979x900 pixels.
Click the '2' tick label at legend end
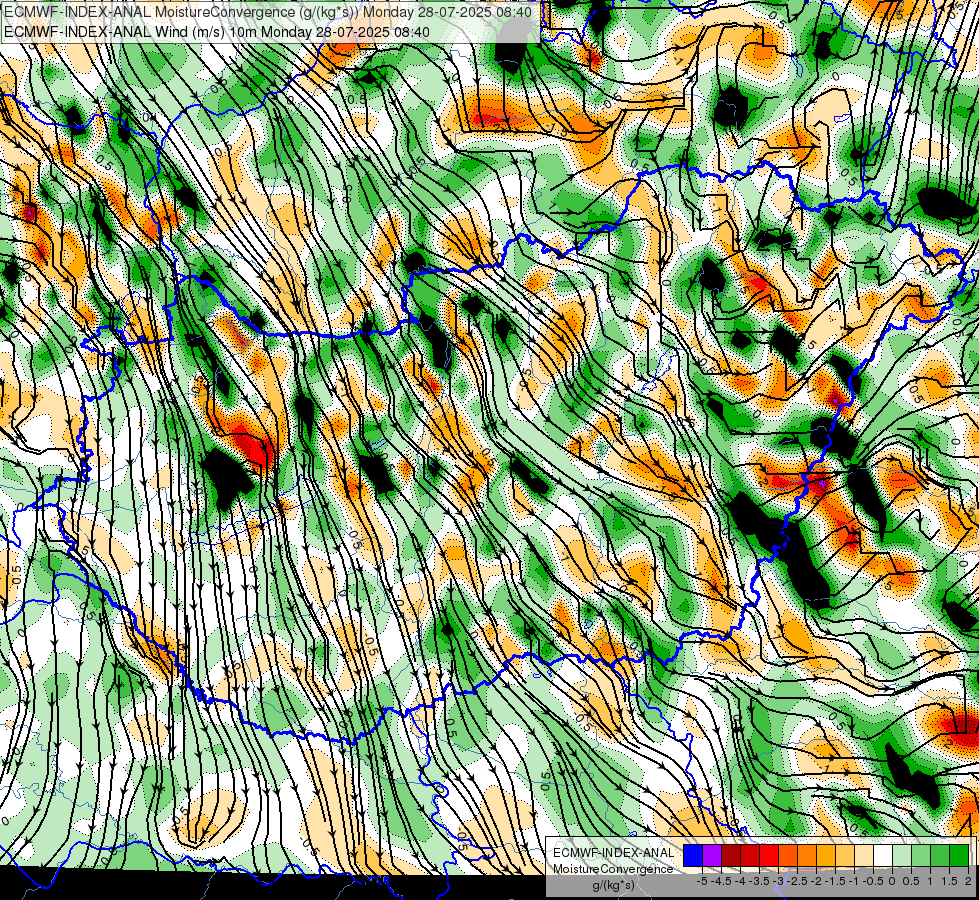(x=968, y=881)
